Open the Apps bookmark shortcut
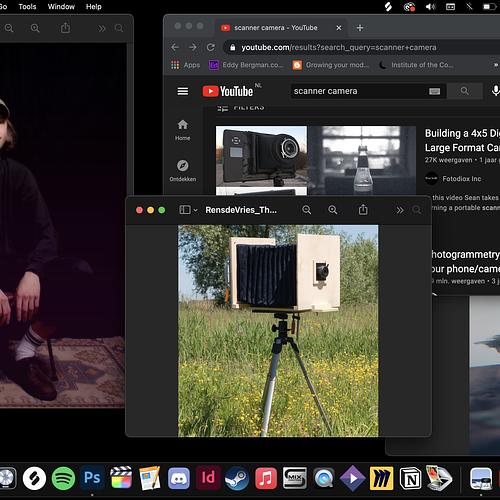Screen dimensions: 500x500 185,65
